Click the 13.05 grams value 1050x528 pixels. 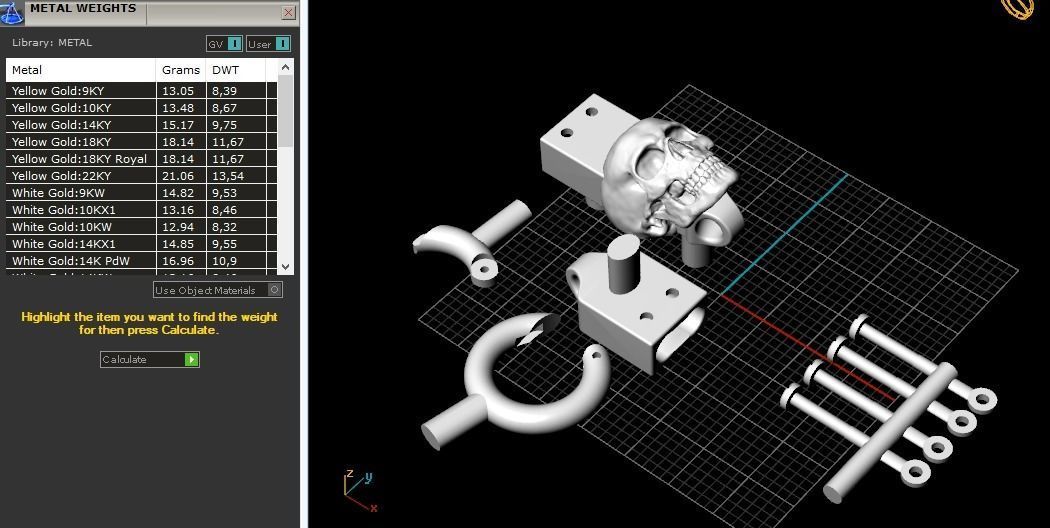(x=177, y=91)
